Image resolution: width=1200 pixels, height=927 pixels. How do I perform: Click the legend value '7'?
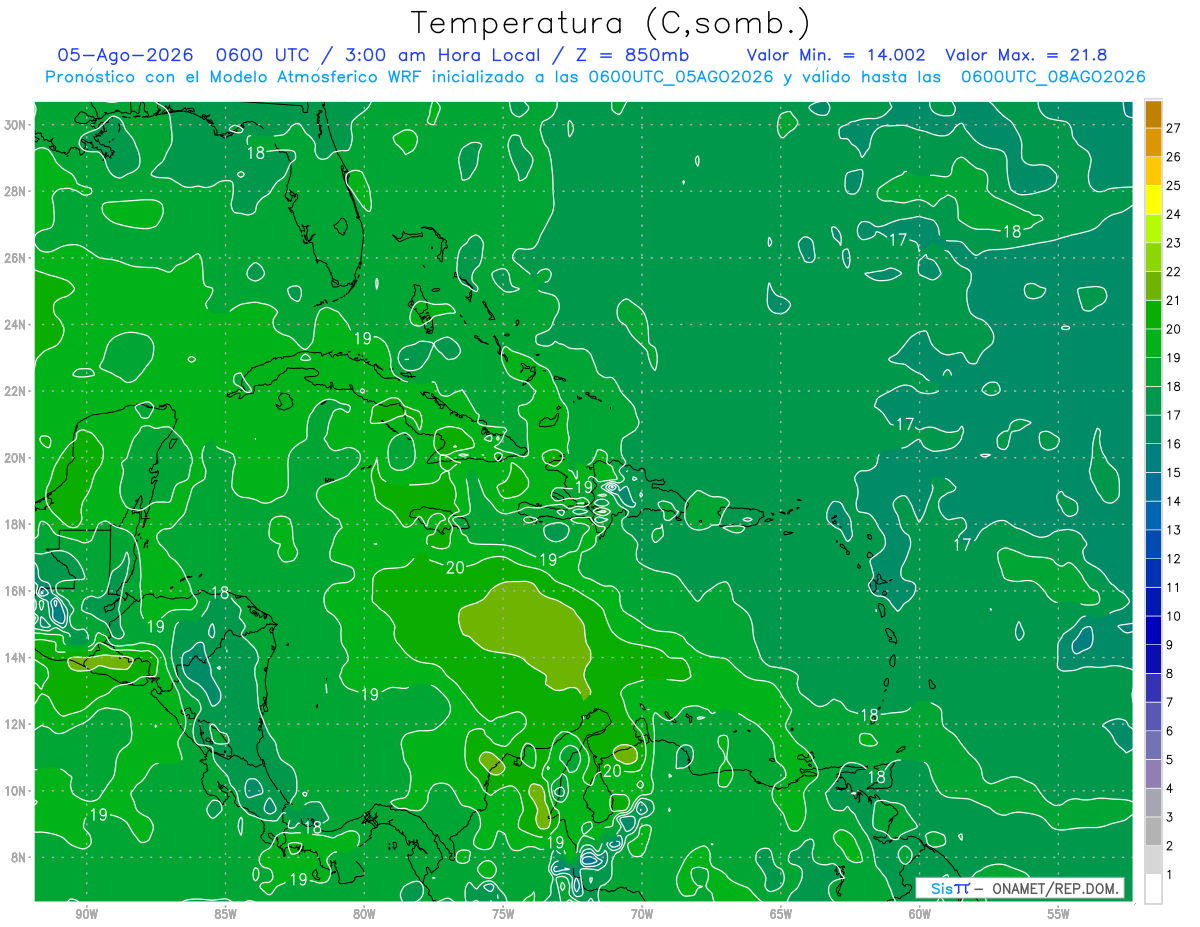coord(1170,702)
